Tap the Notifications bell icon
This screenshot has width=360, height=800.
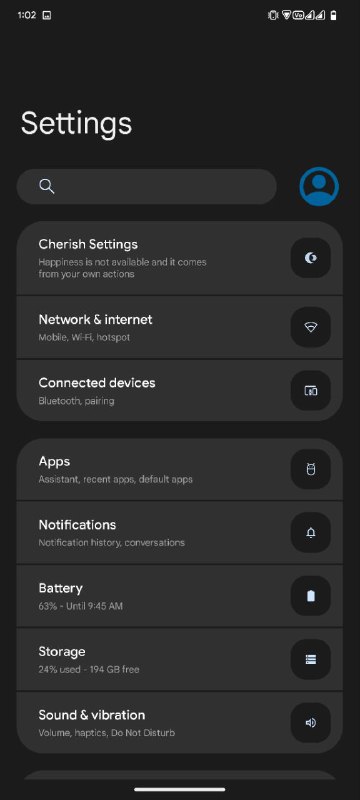(x=311, y=533)
